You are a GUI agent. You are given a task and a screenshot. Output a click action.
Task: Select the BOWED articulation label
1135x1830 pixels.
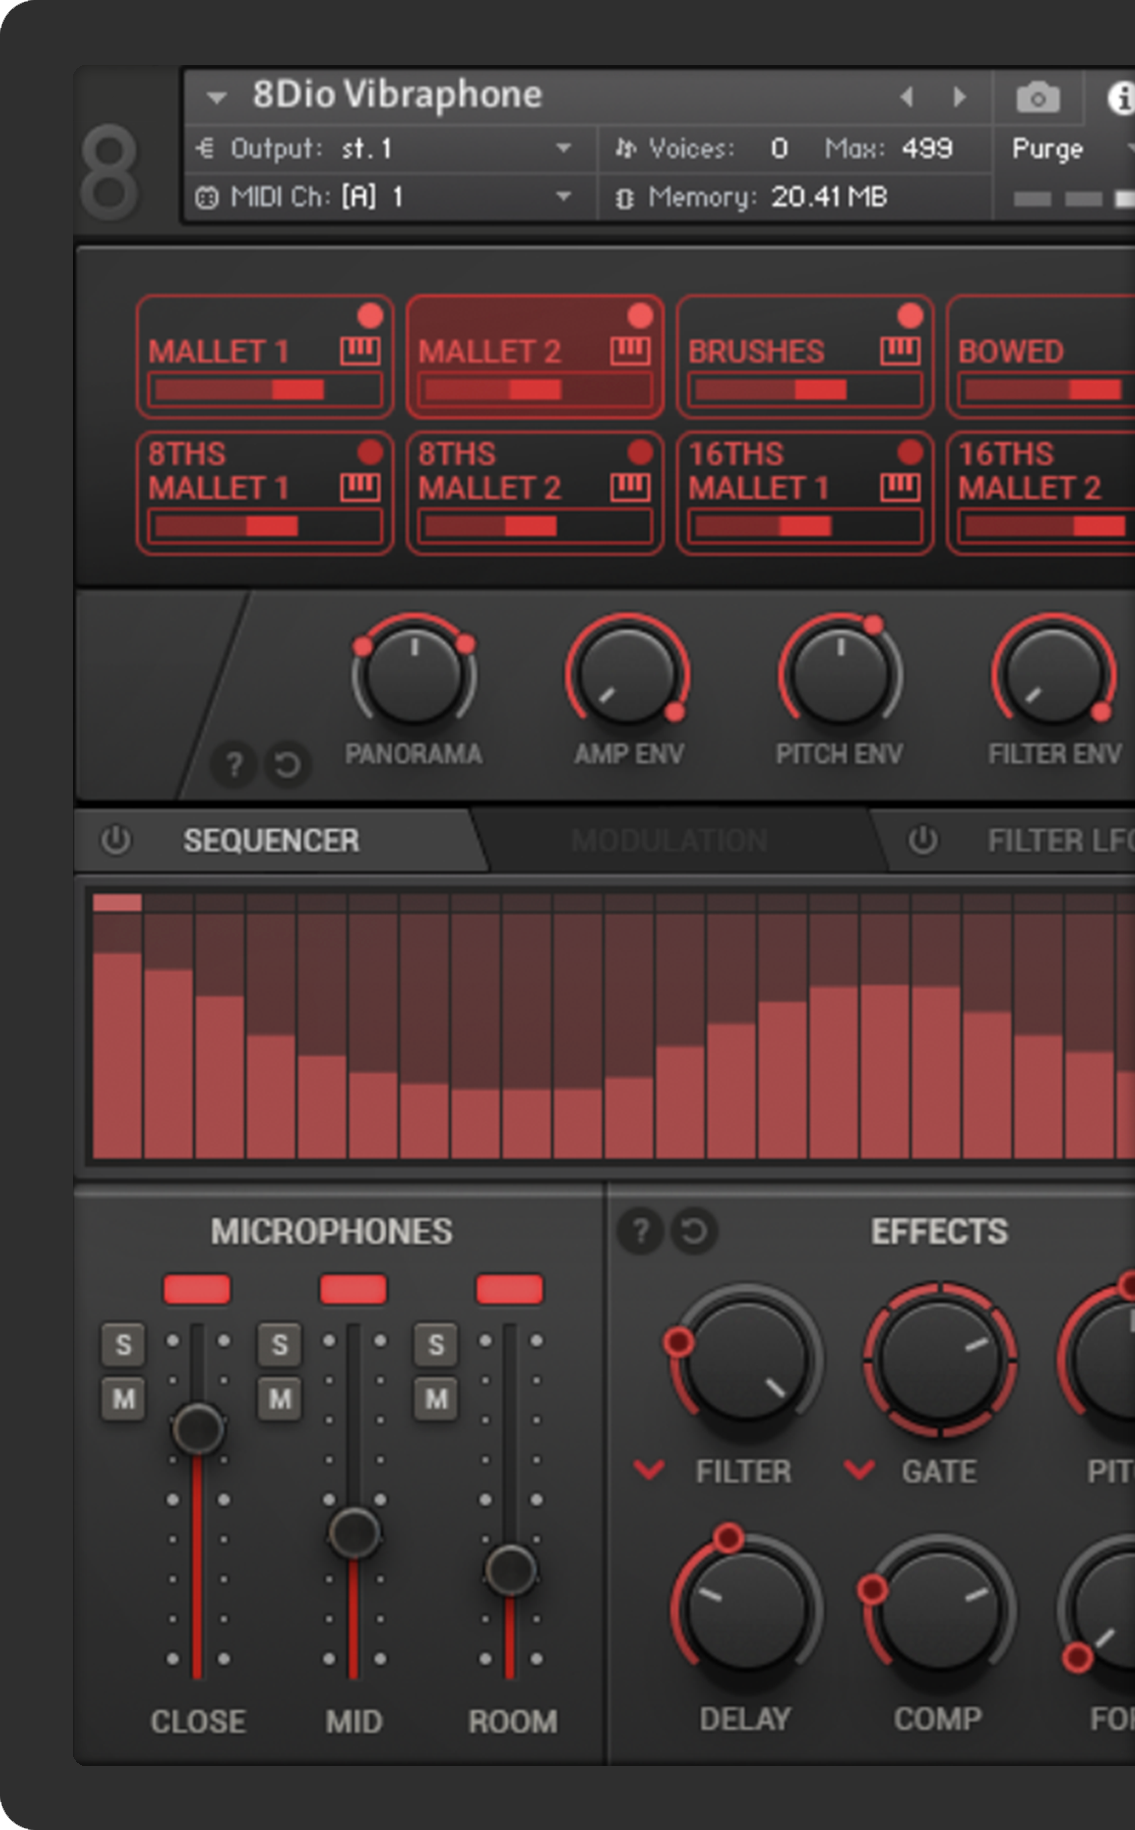click(x=1011, y=351)
